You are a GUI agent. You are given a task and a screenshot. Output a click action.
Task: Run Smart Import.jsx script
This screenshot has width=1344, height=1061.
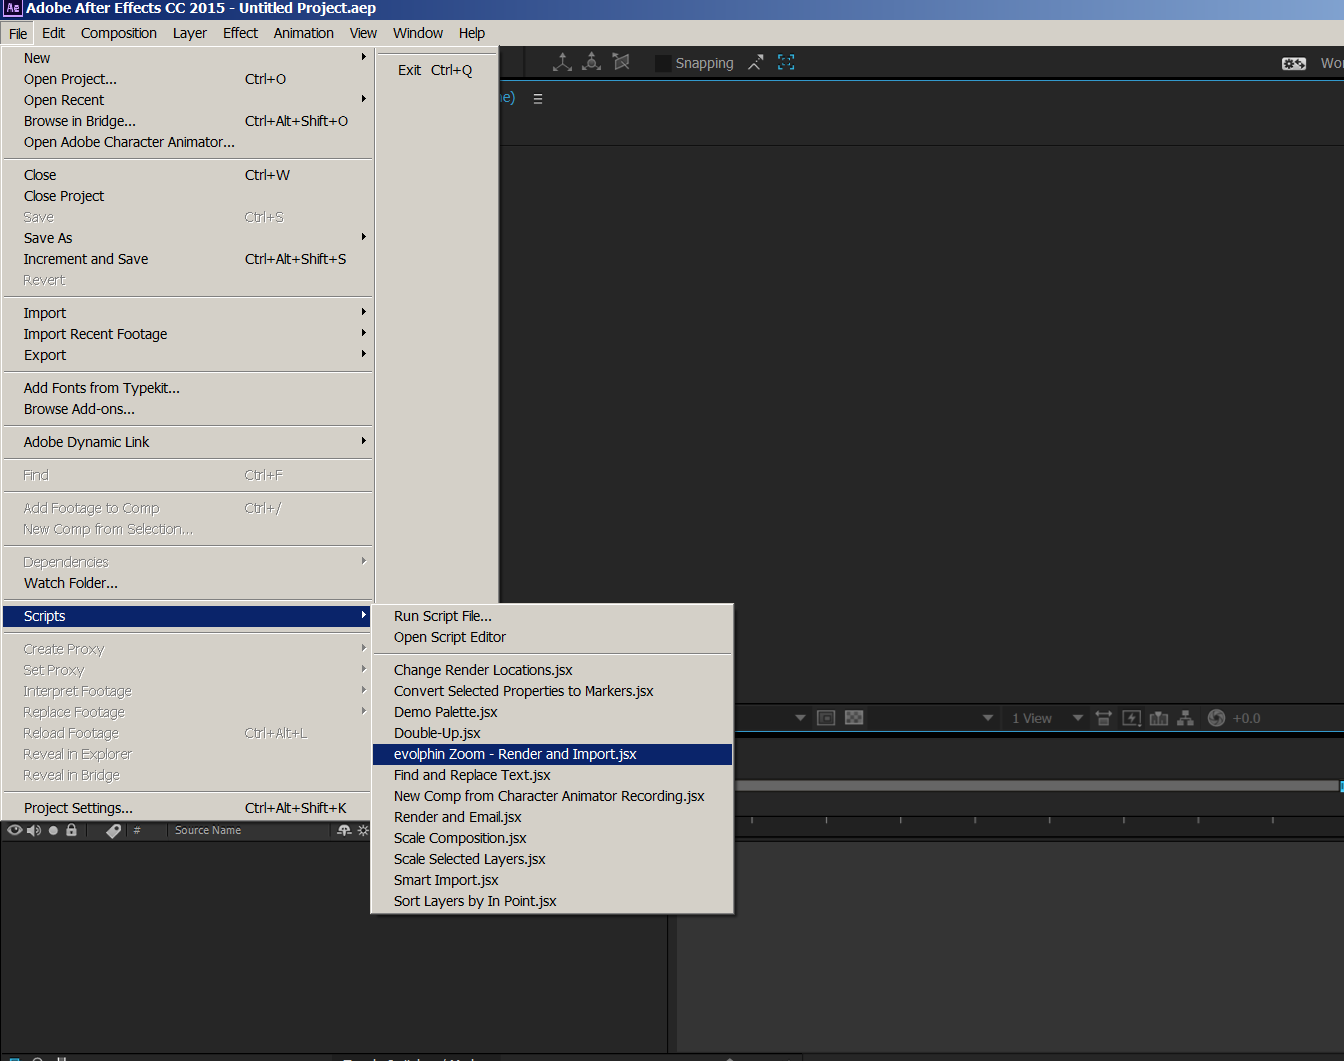click(x=552, y=880)
